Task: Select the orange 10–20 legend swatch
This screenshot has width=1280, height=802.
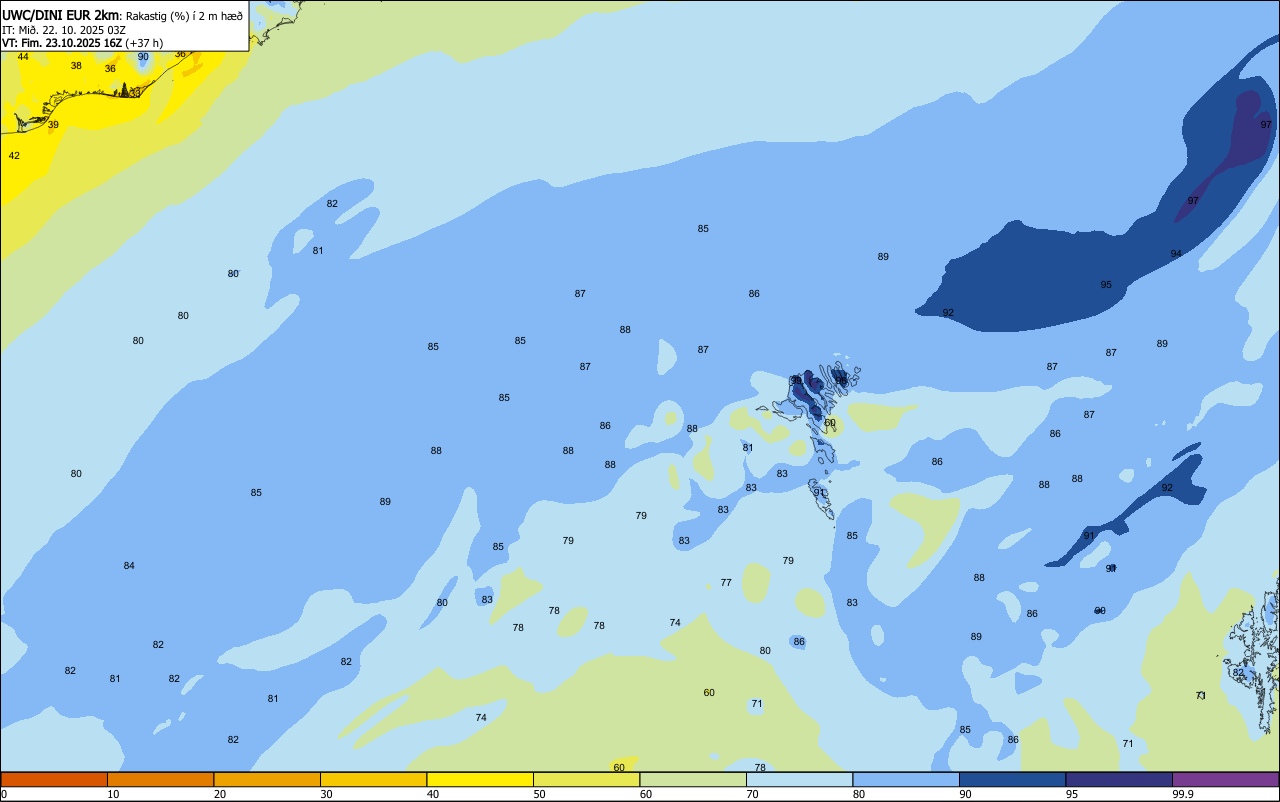Action: (x=160, y=779)
